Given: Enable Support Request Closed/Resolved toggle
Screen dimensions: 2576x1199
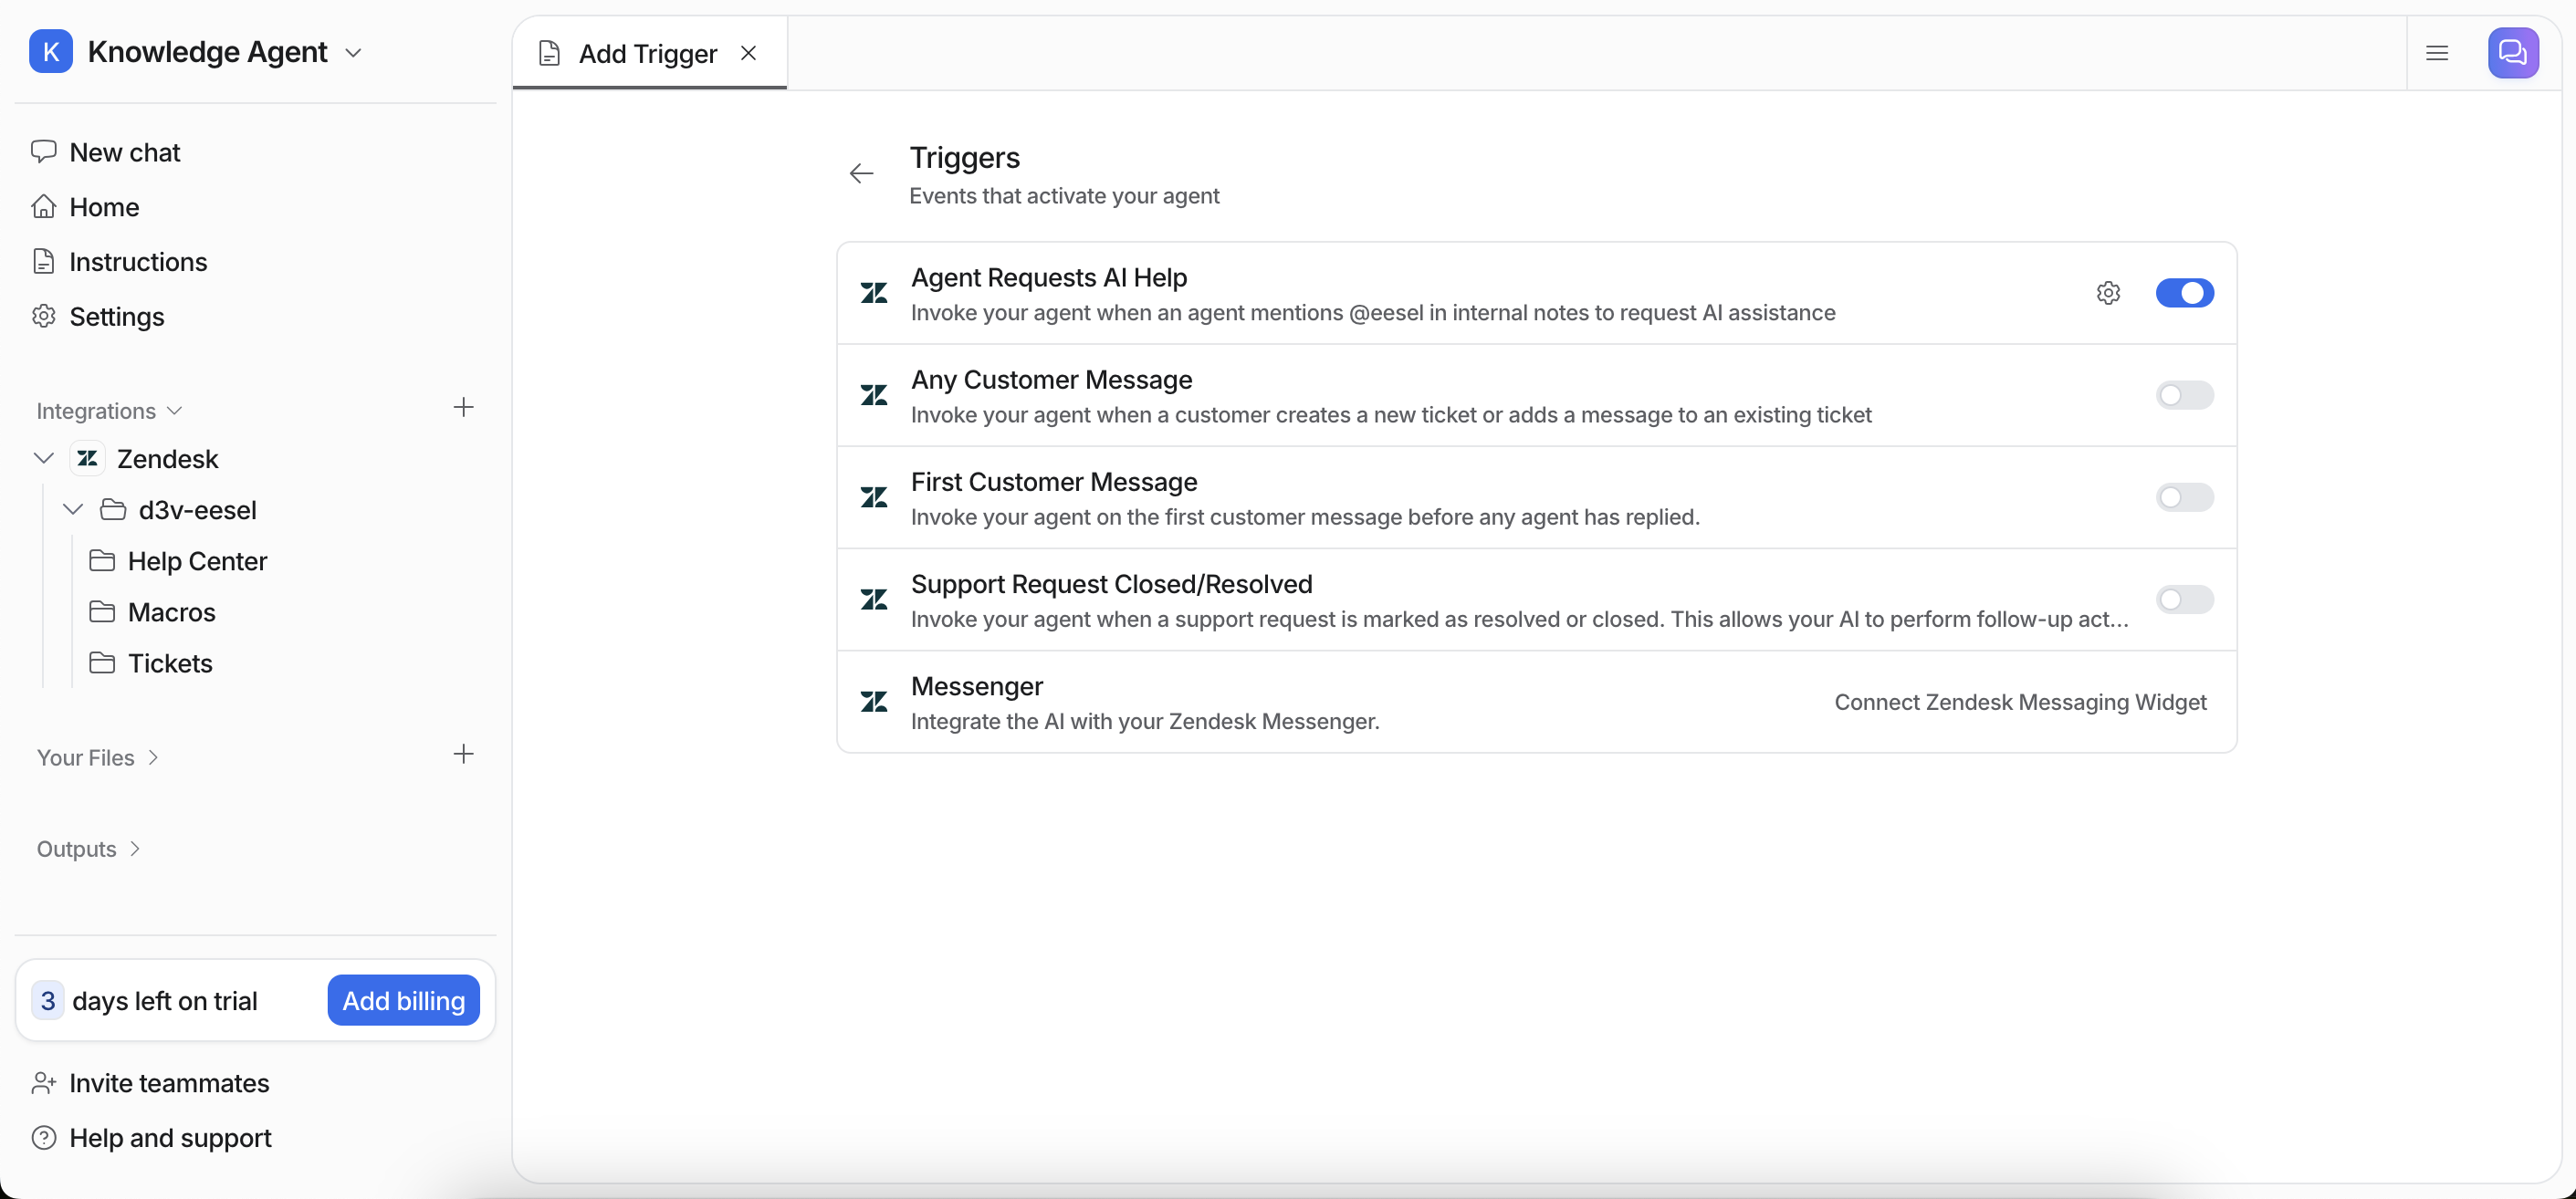Looking at the screenshot, I should point(2184,600).
